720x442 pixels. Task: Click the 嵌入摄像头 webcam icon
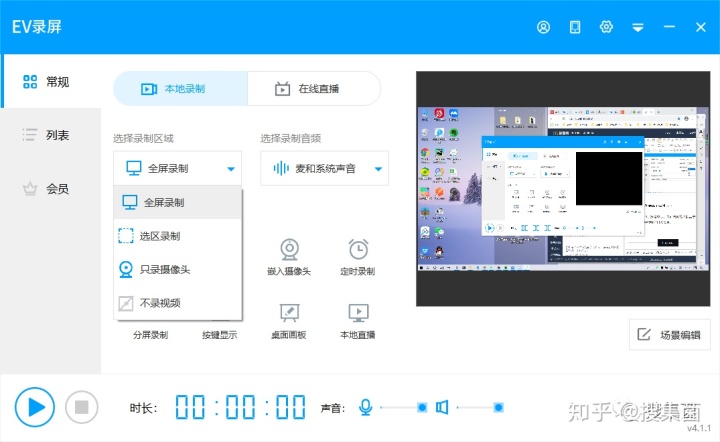coord(289,249)
